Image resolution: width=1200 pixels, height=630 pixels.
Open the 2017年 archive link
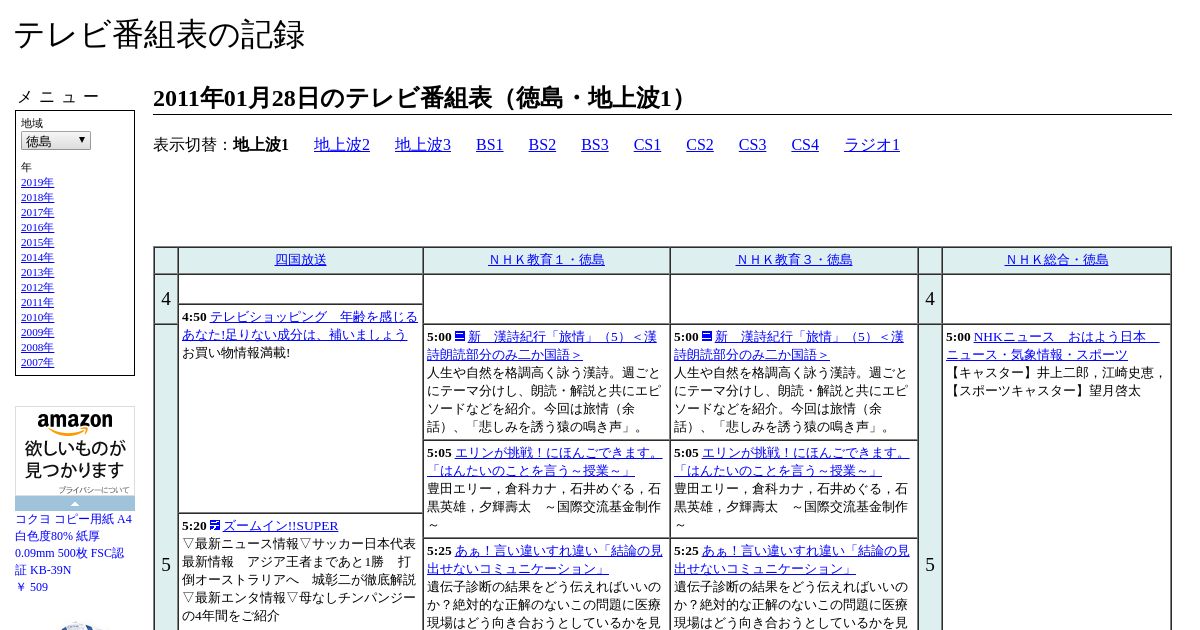(37, 213)
